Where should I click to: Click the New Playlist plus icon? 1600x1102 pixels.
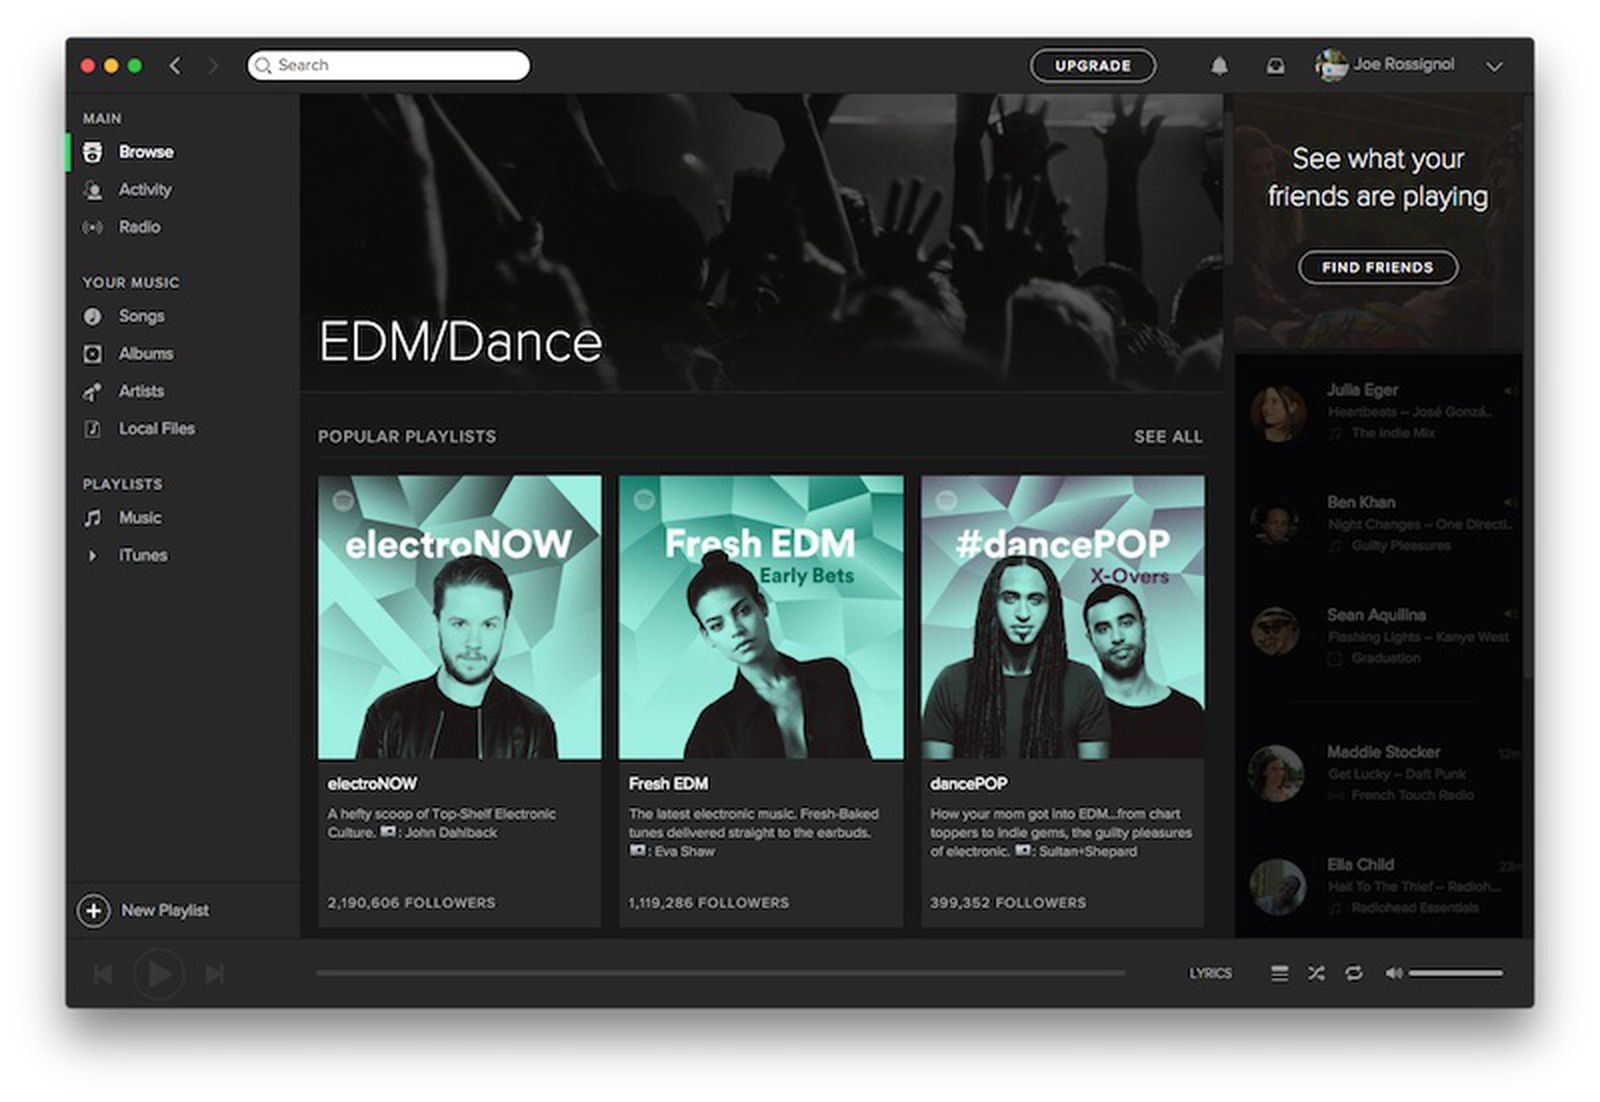click(94, 911)
